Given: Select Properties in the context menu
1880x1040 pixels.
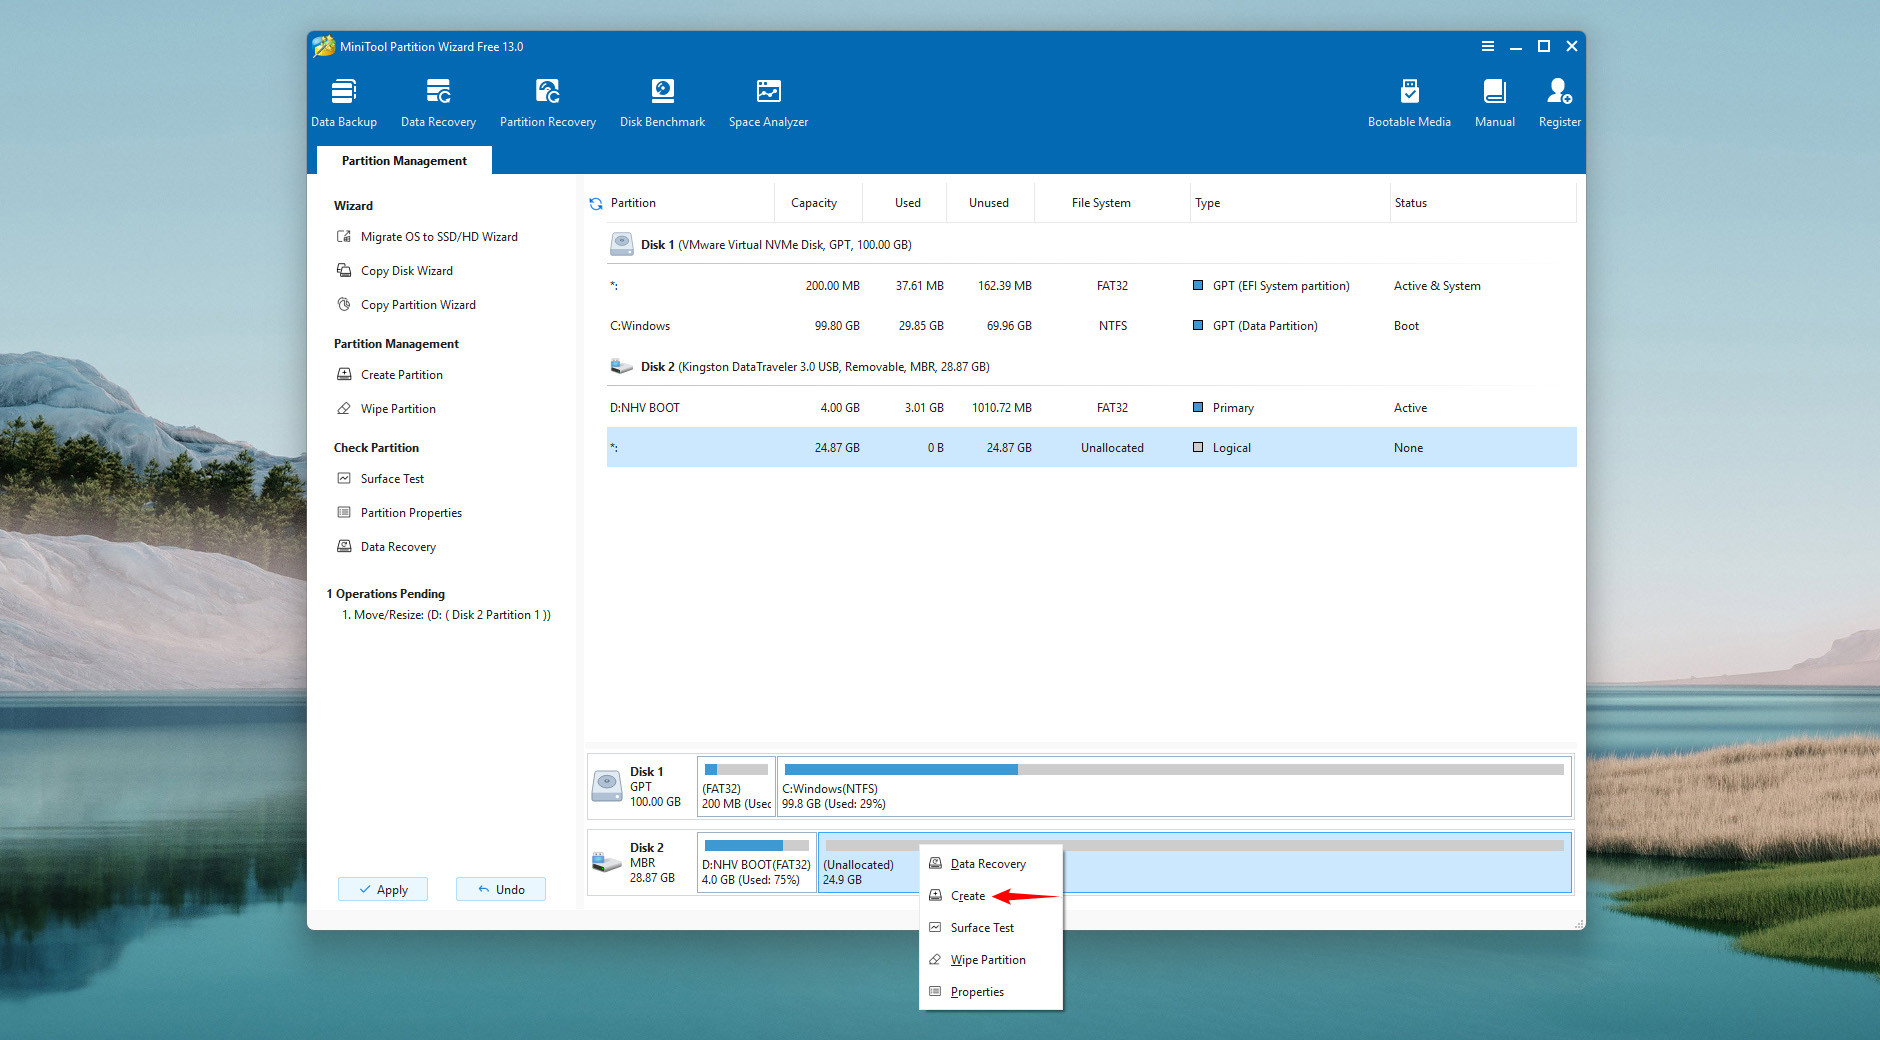Looking at the screenshot, I should tap(977, 992).
